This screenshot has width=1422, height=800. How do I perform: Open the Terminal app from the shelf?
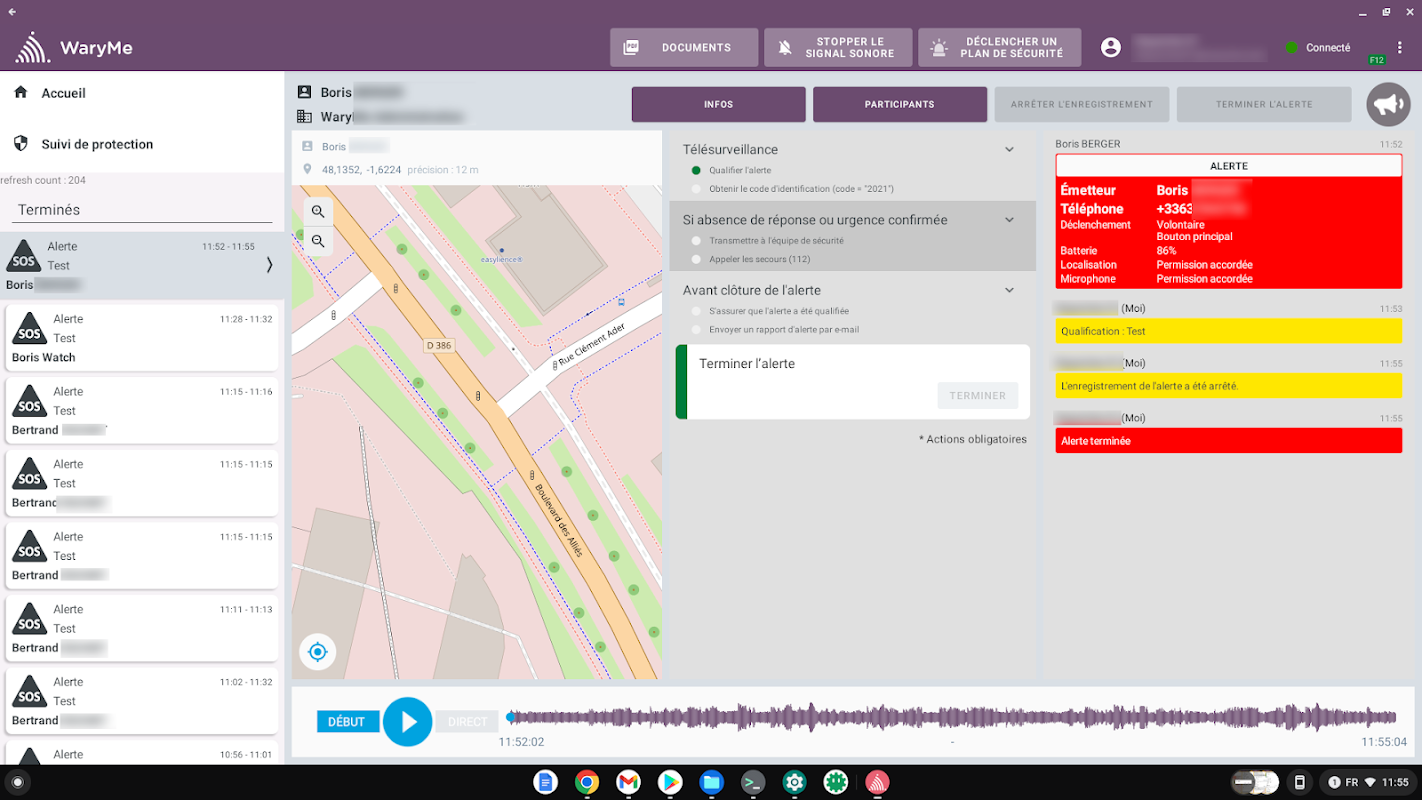(753, 782)
